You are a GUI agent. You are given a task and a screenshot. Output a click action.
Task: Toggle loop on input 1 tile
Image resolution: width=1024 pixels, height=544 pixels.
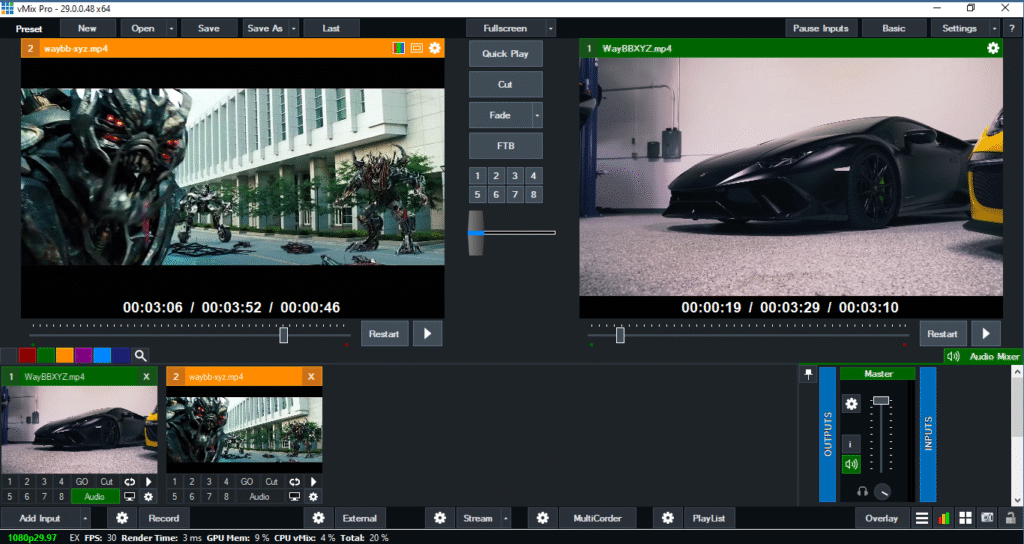pos(129,481)
